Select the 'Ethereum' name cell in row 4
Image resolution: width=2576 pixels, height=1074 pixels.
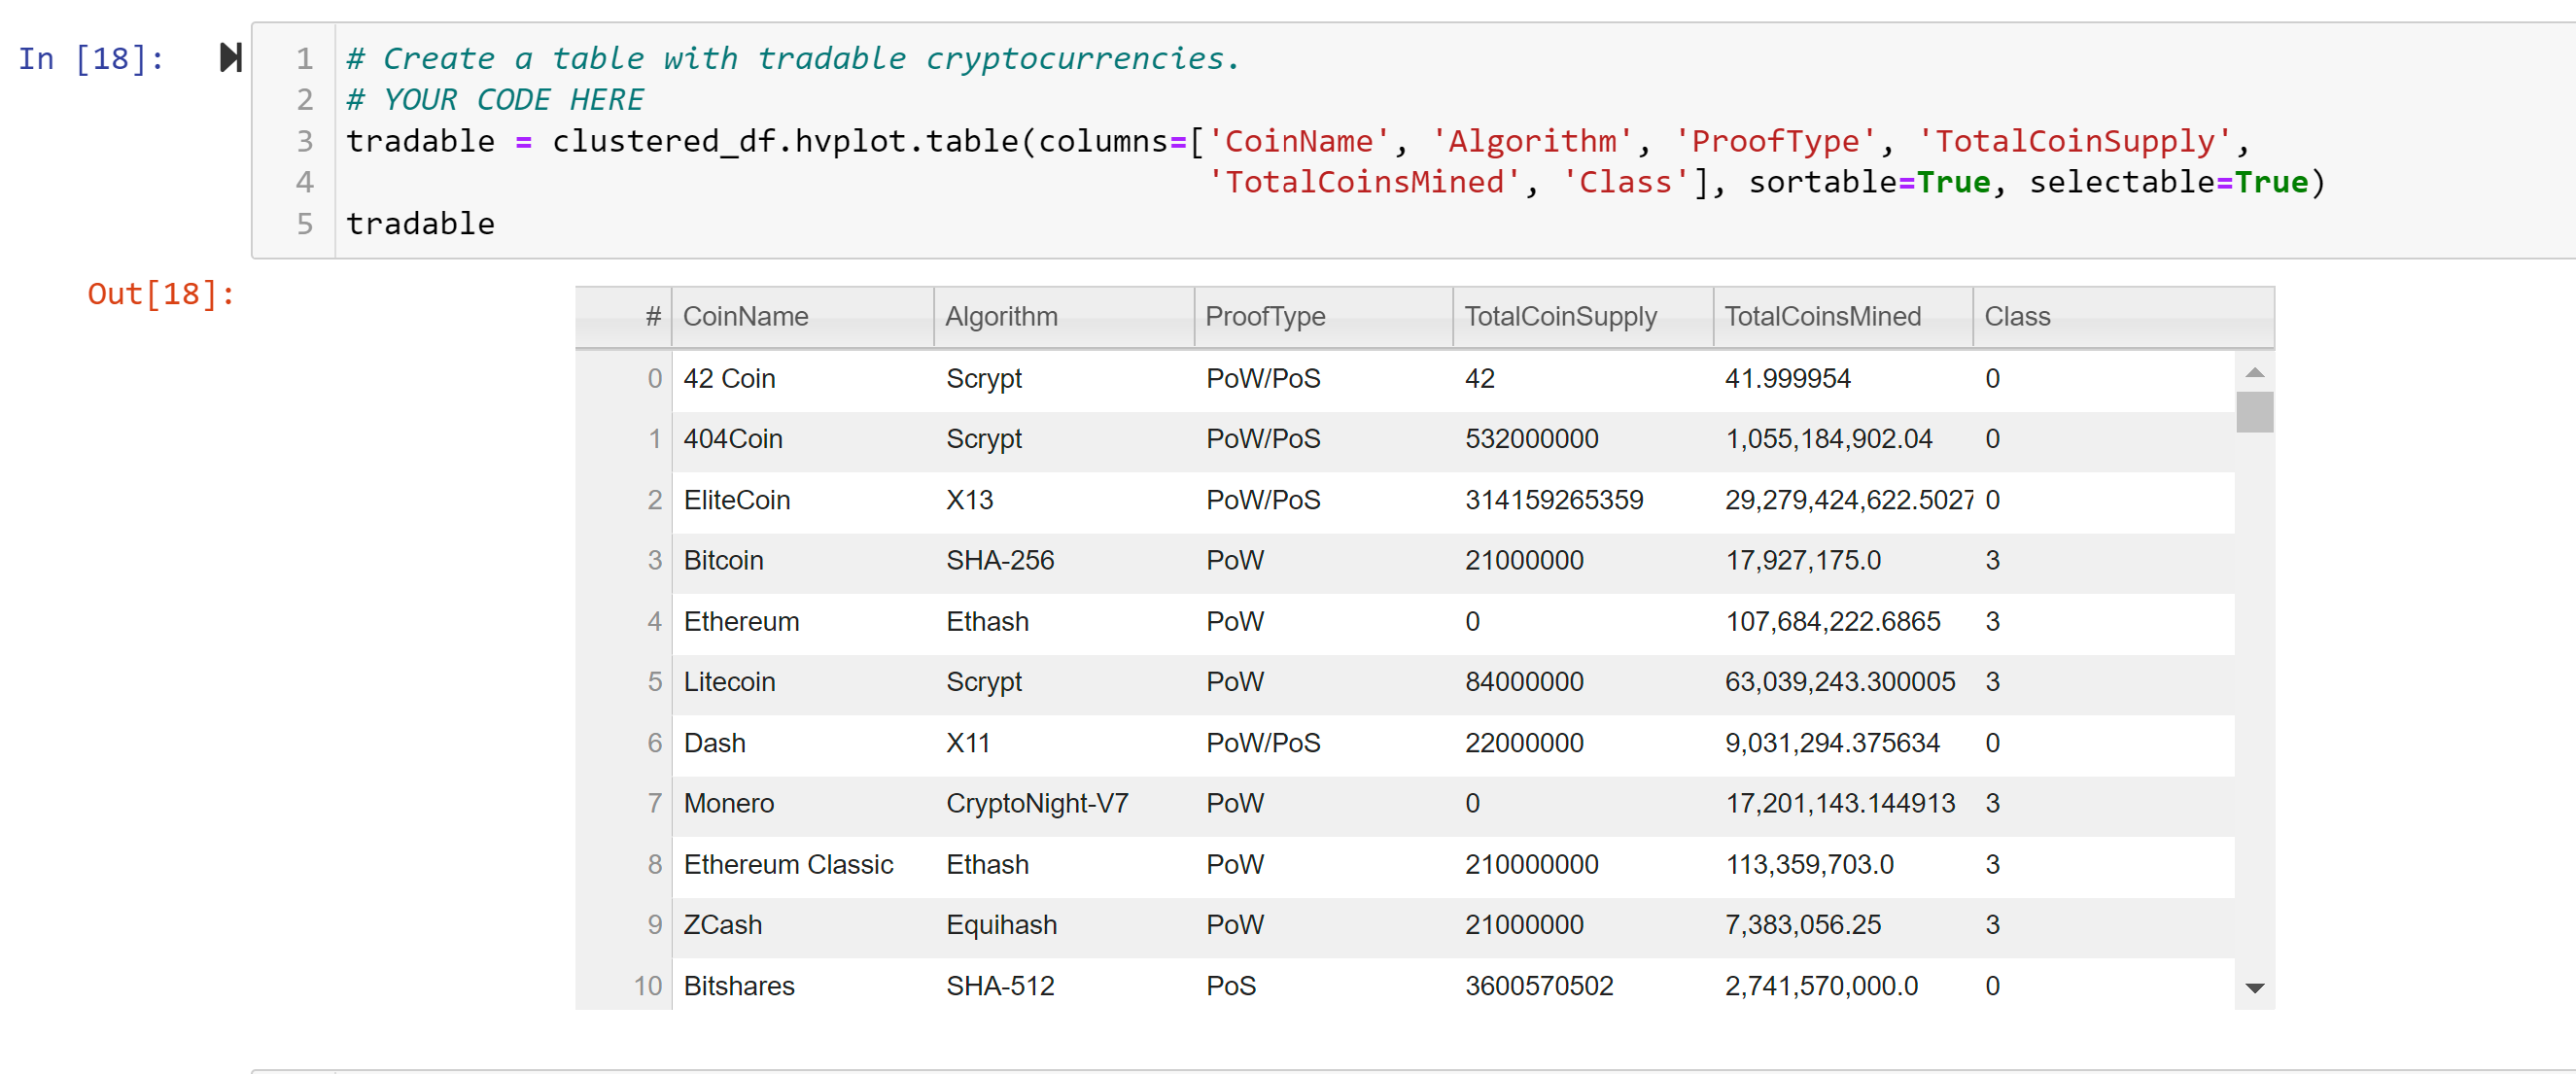[804, 622]
